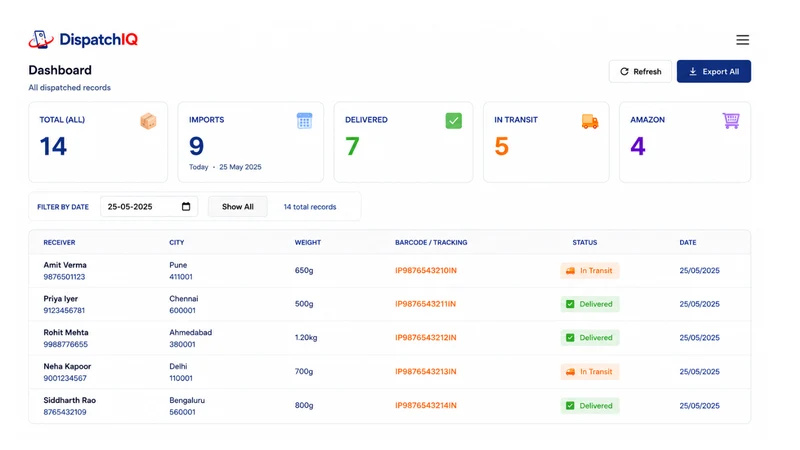Click receiver name Priya Iyer

[61, 298]
